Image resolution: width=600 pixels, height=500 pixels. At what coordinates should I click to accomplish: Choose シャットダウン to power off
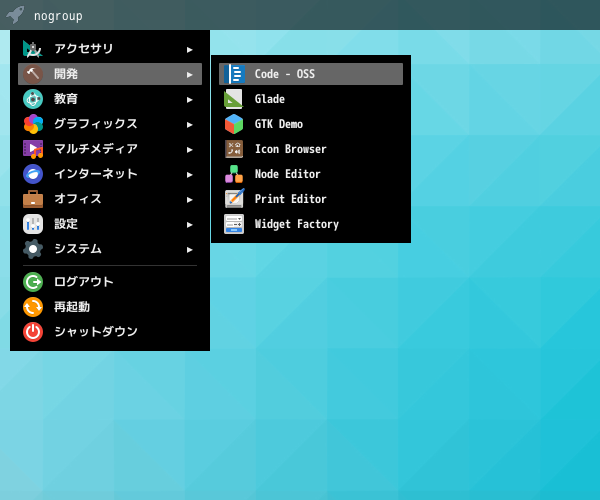[x=110, y=332]
